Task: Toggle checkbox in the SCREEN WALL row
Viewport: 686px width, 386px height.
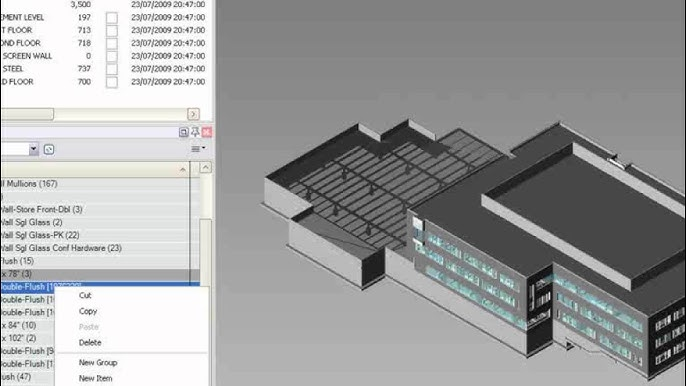Action: click(112, 56)
